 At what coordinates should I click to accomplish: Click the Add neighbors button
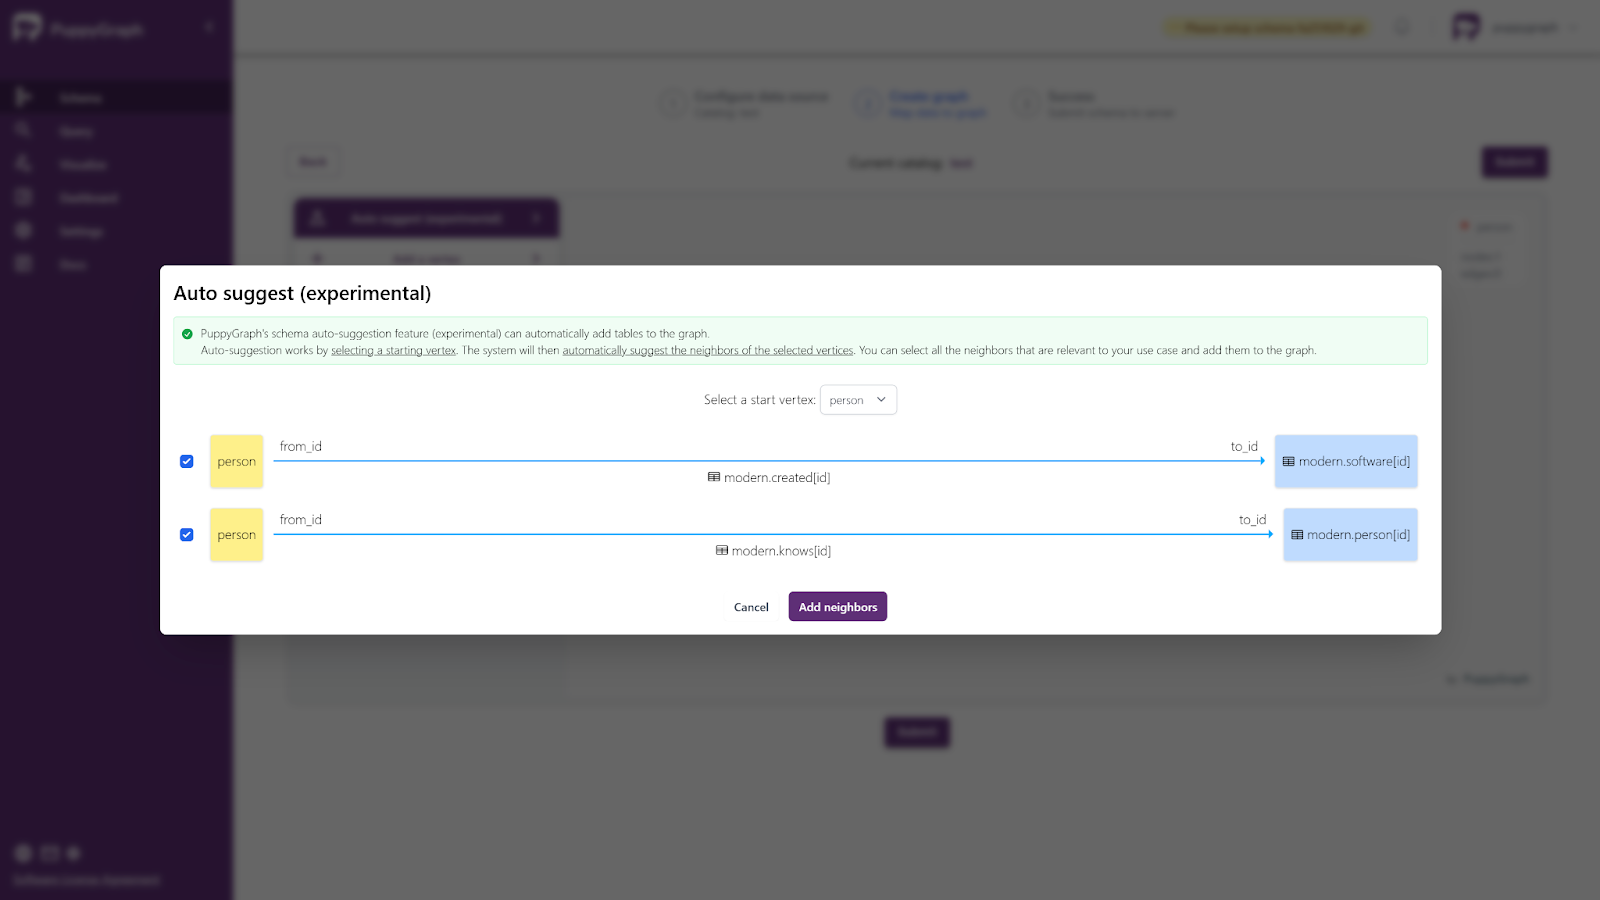(x=837, y=607)
